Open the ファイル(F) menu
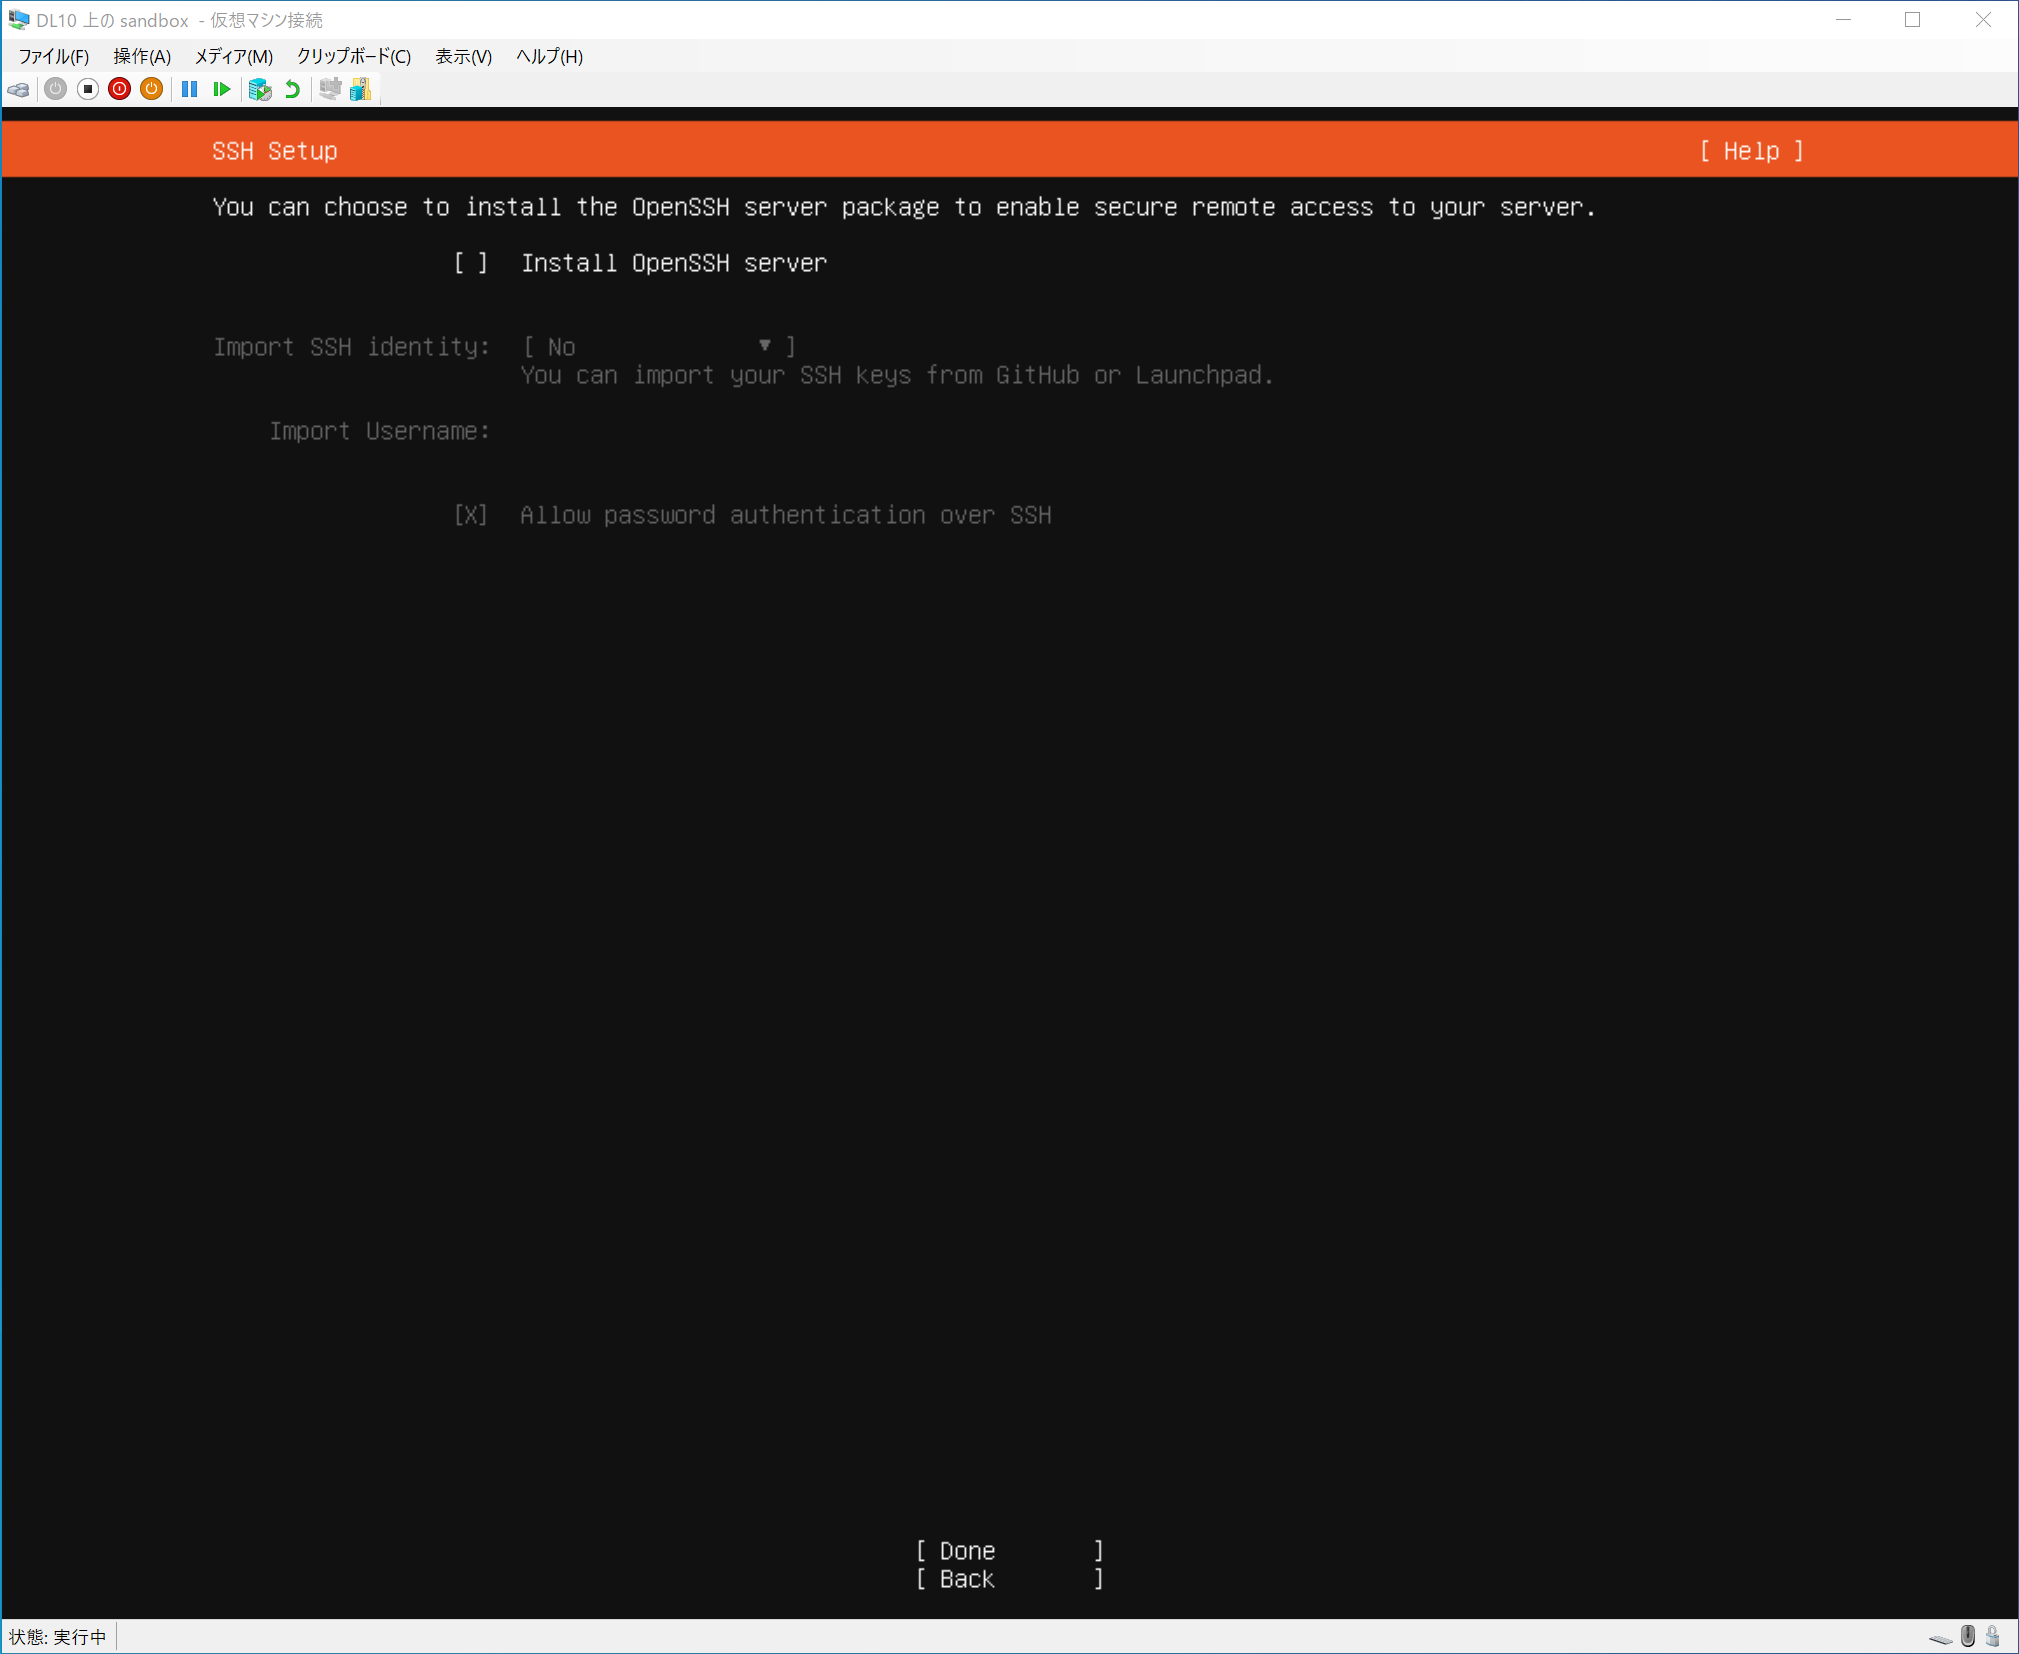The image size is (2019, 1654). pyautogui.click(x=54, y=56)
